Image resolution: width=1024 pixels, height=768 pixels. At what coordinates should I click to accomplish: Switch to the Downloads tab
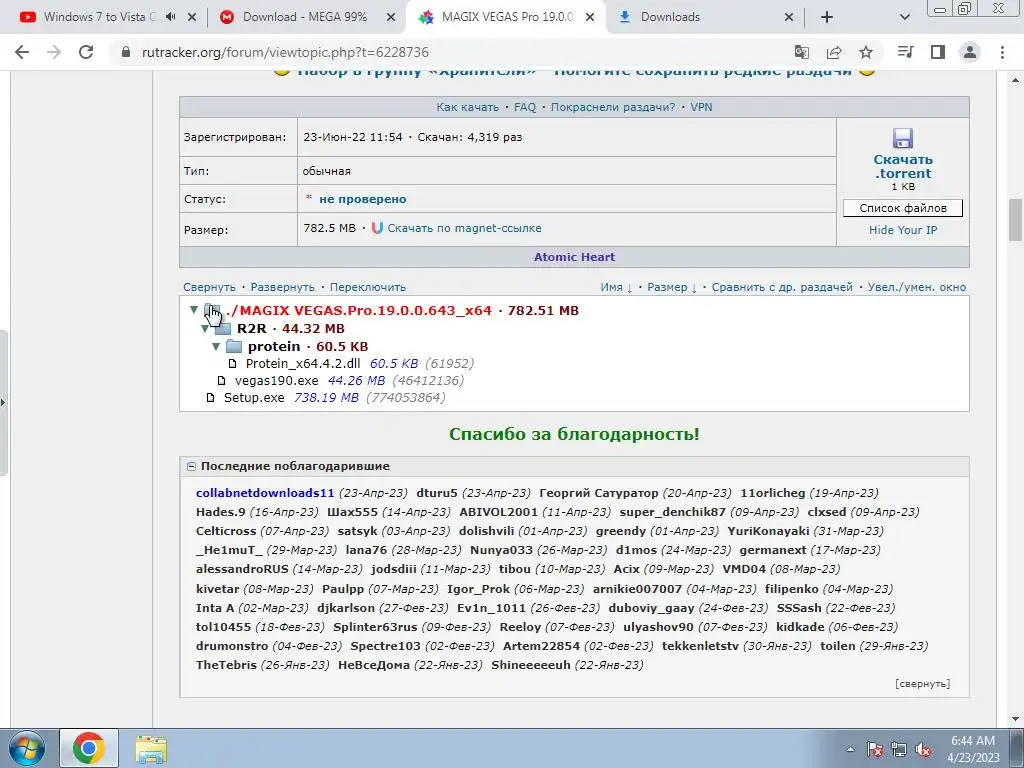pos(670,17)
